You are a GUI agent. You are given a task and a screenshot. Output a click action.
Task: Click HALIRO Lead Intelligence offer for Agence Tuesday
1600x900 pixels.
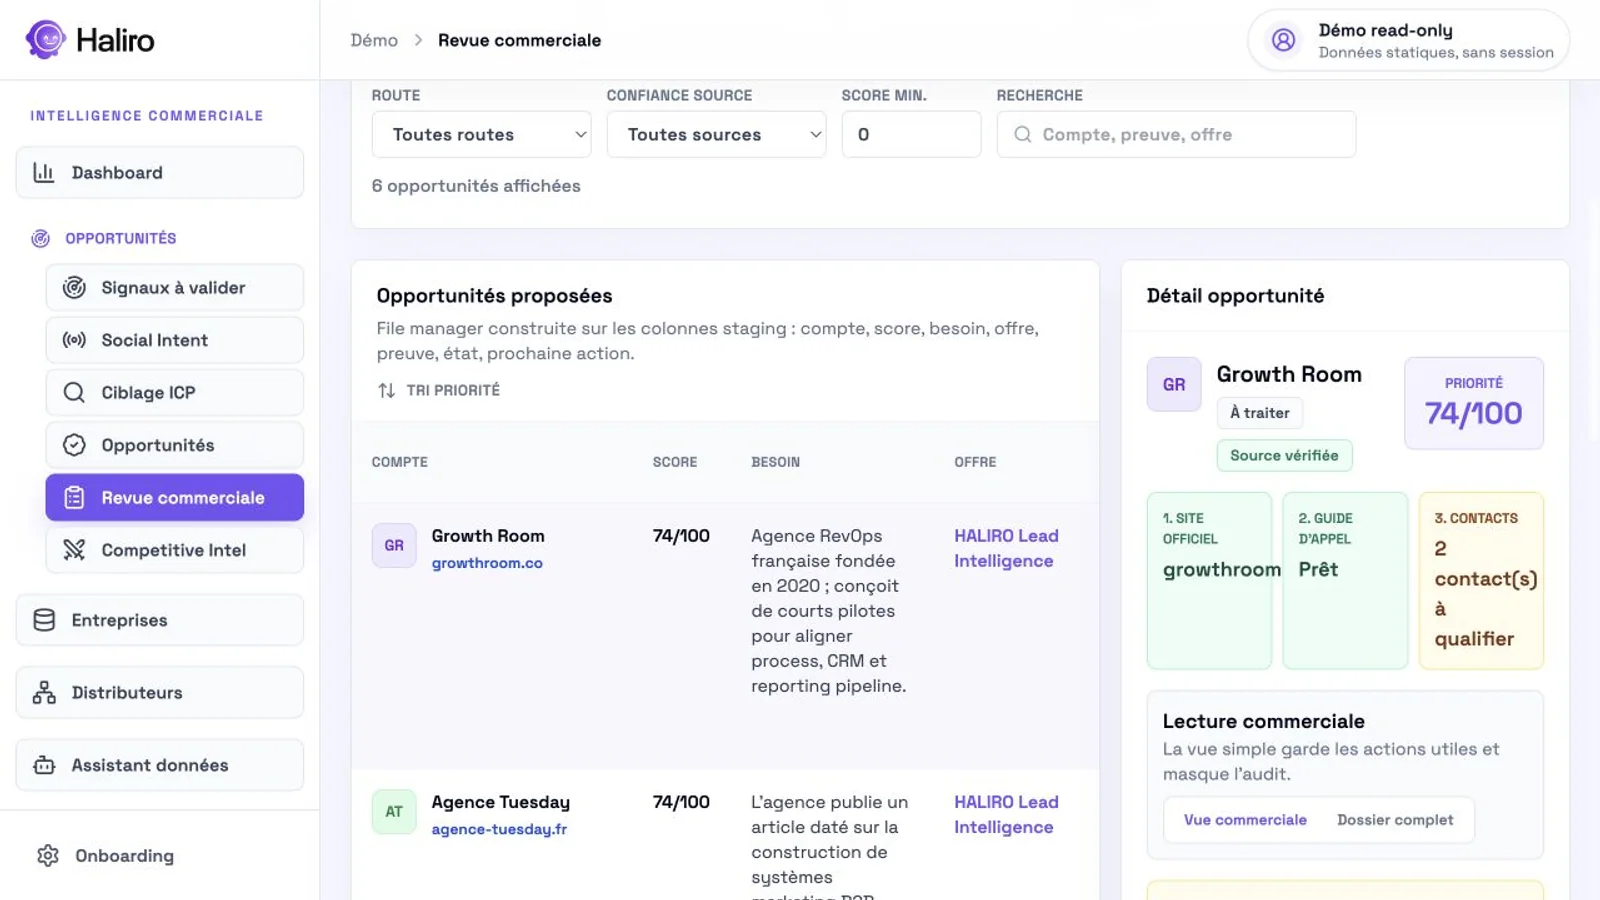point(1006,814)
